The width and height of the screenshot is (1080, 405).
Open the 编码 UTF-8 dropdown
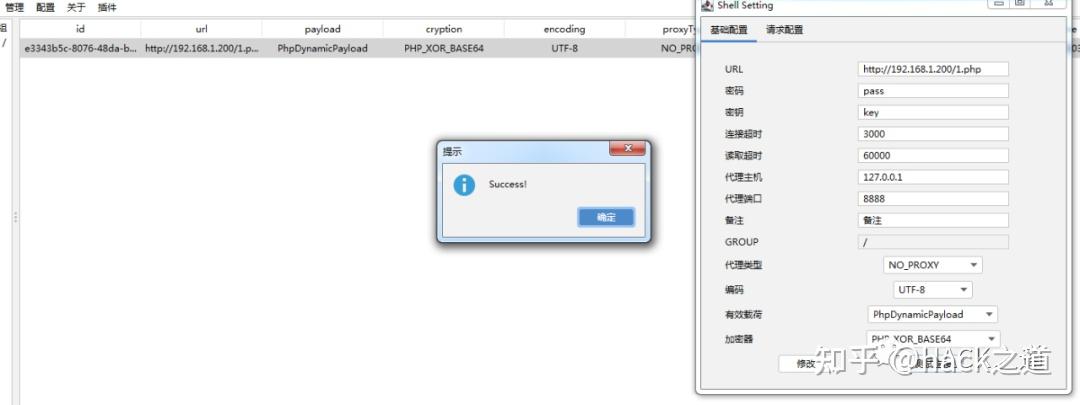(x=933, y=290)
